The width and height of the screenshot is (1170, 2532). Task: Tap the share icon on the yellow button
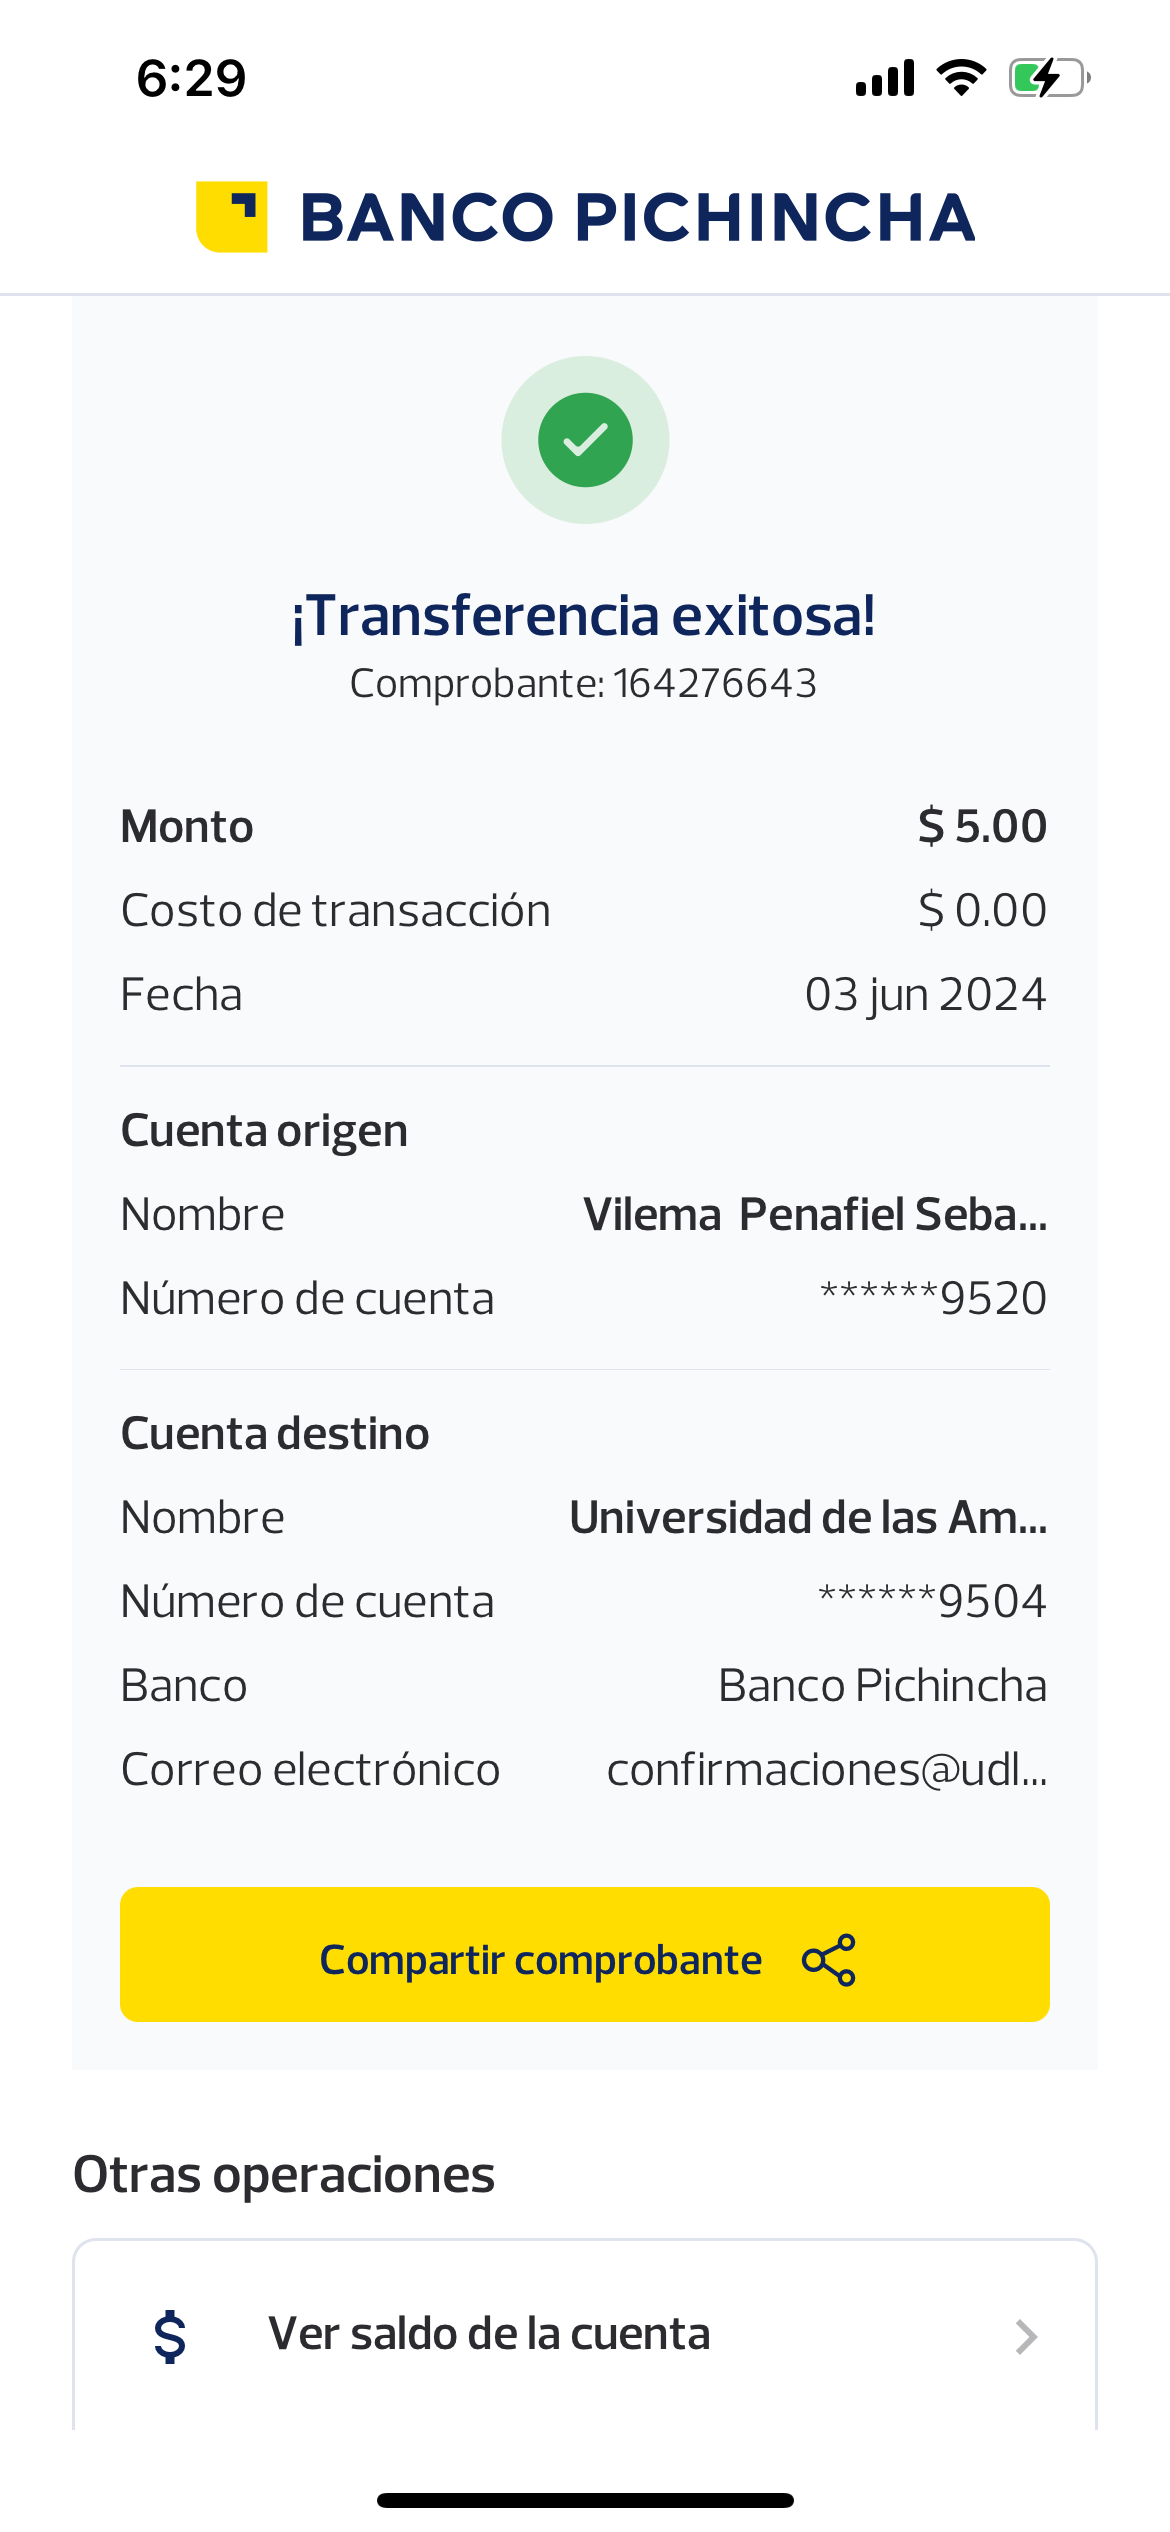pyautogui.click(x=829, y=1960)
